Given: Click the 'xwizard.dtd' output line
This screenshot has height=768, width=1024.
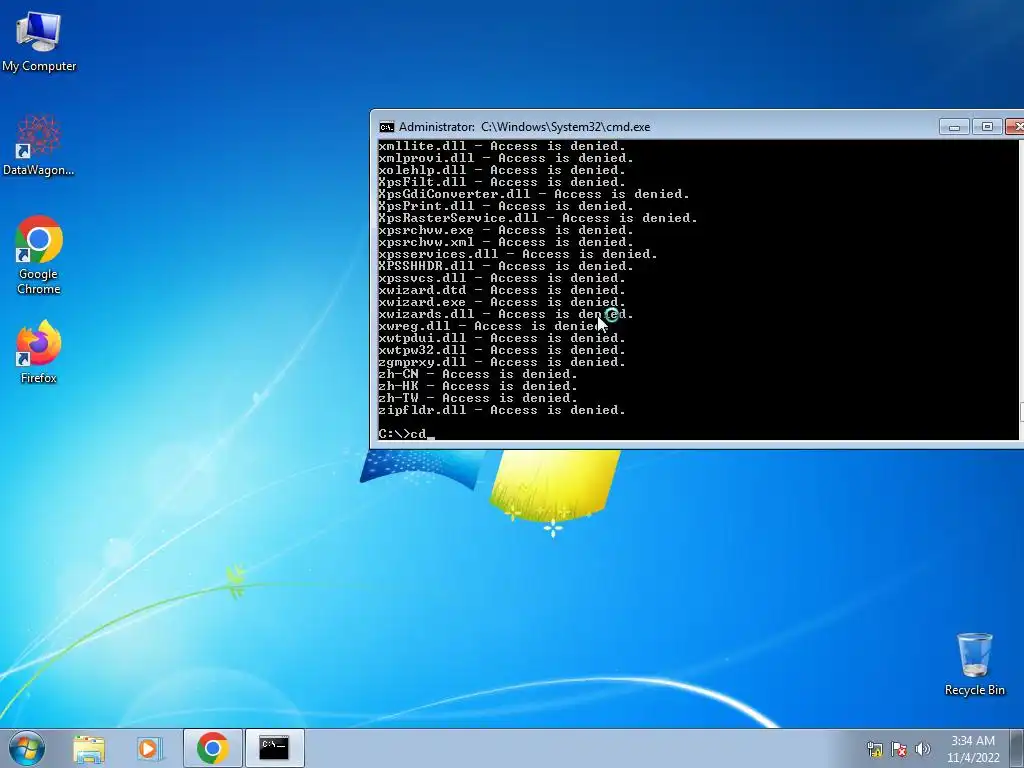Looking at the screenshot, I should click(x=502, y=290).
